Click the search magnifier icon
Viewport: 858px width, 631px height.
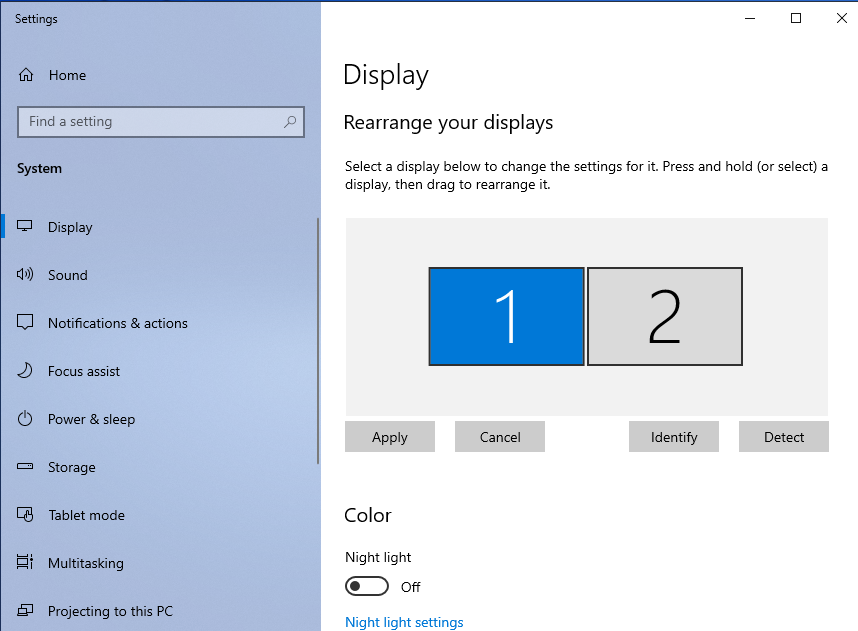coord(290,122)
